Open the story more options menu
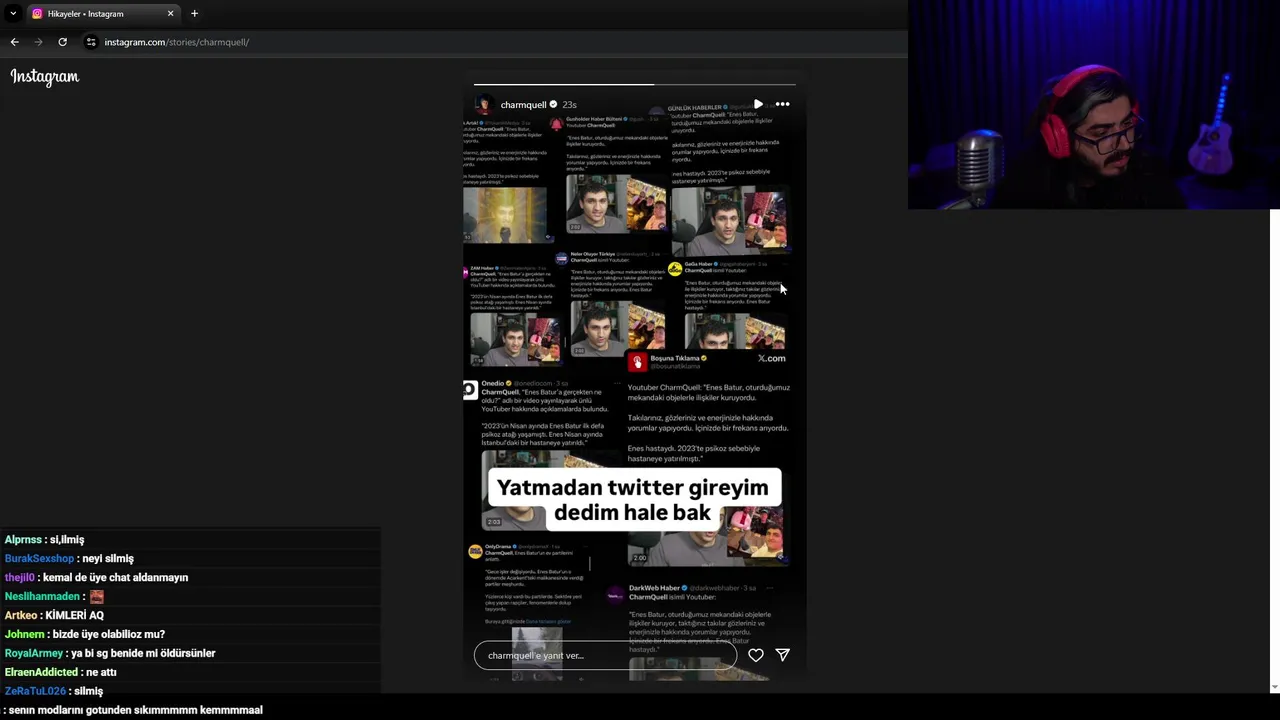The width and height of the screenshot is (1280, 720). pyautogui.click(x=782, y=104)
